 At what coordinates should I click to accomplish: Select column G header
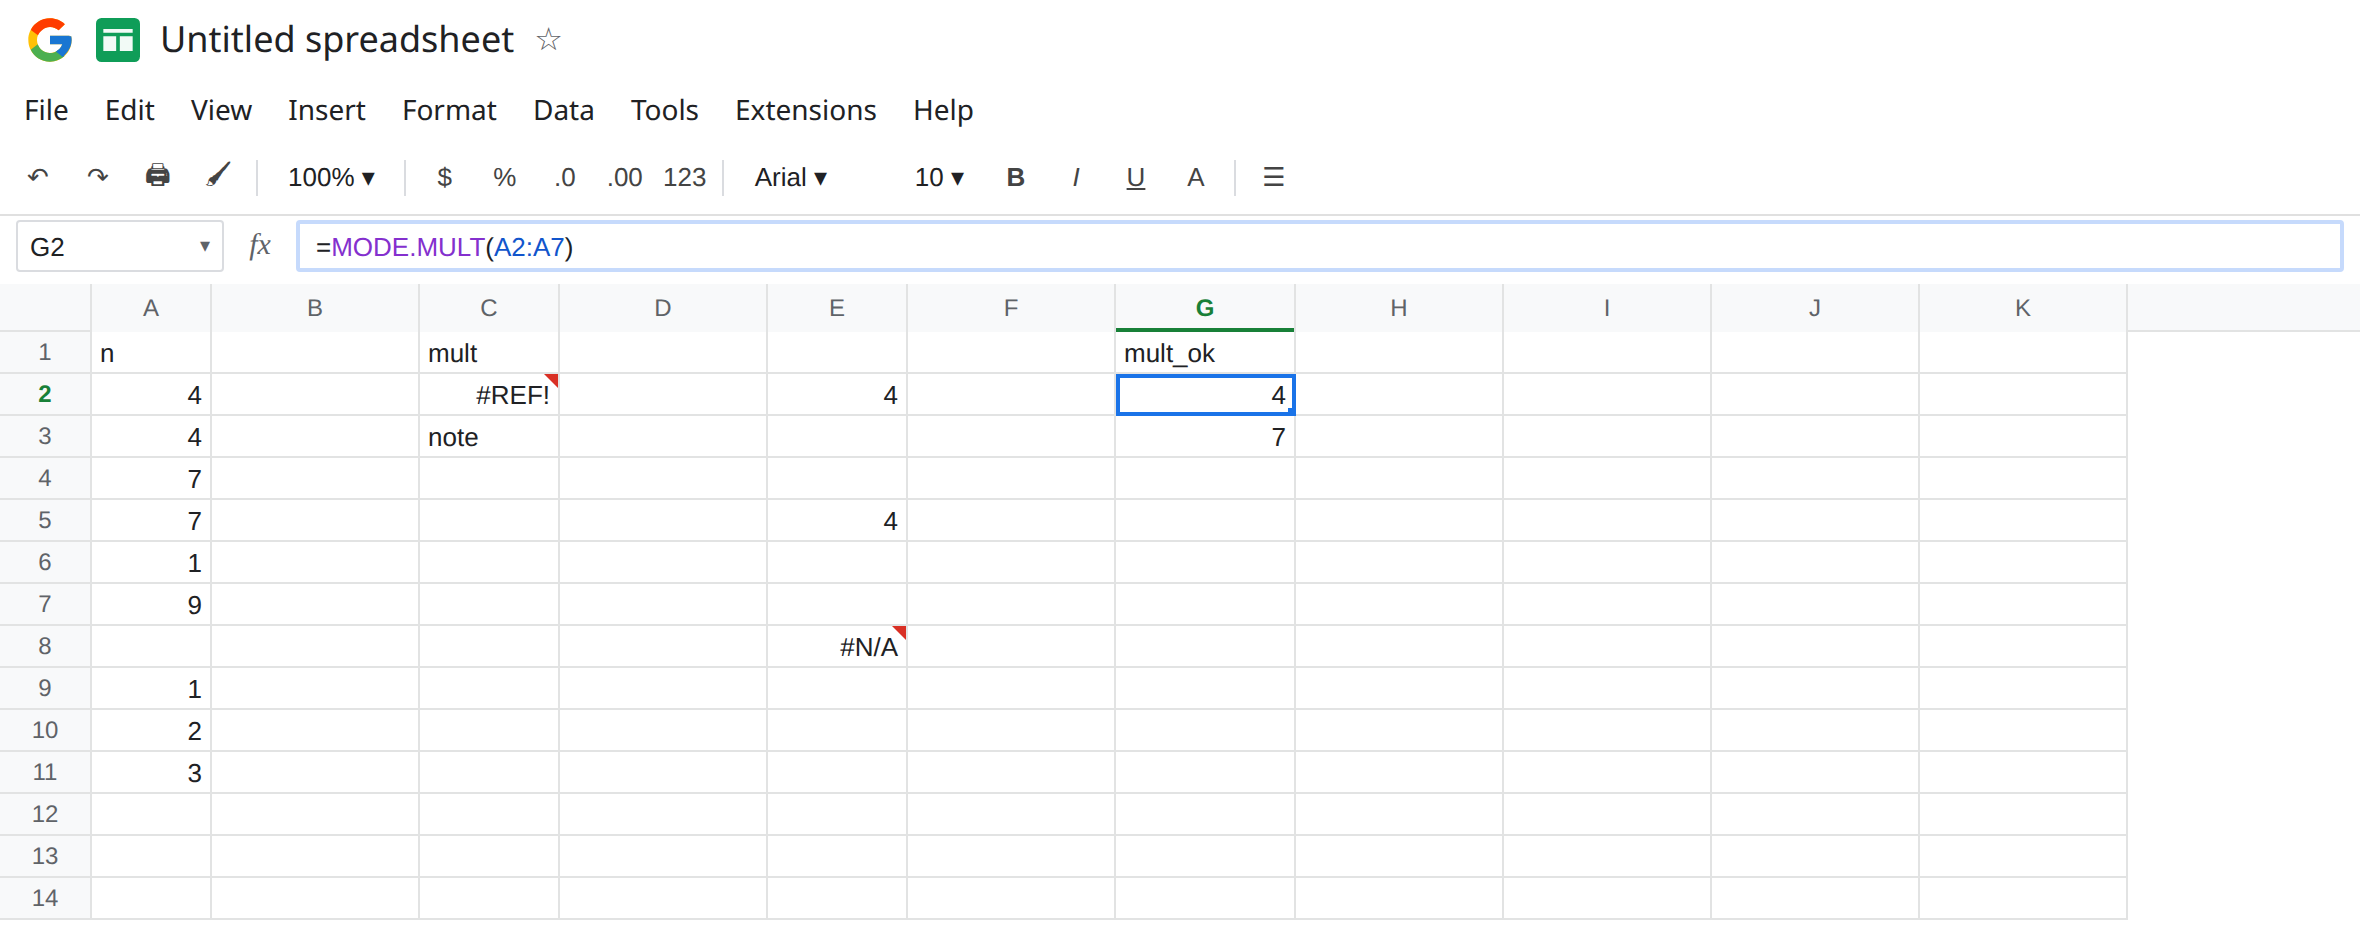[x=1205, y=308]
